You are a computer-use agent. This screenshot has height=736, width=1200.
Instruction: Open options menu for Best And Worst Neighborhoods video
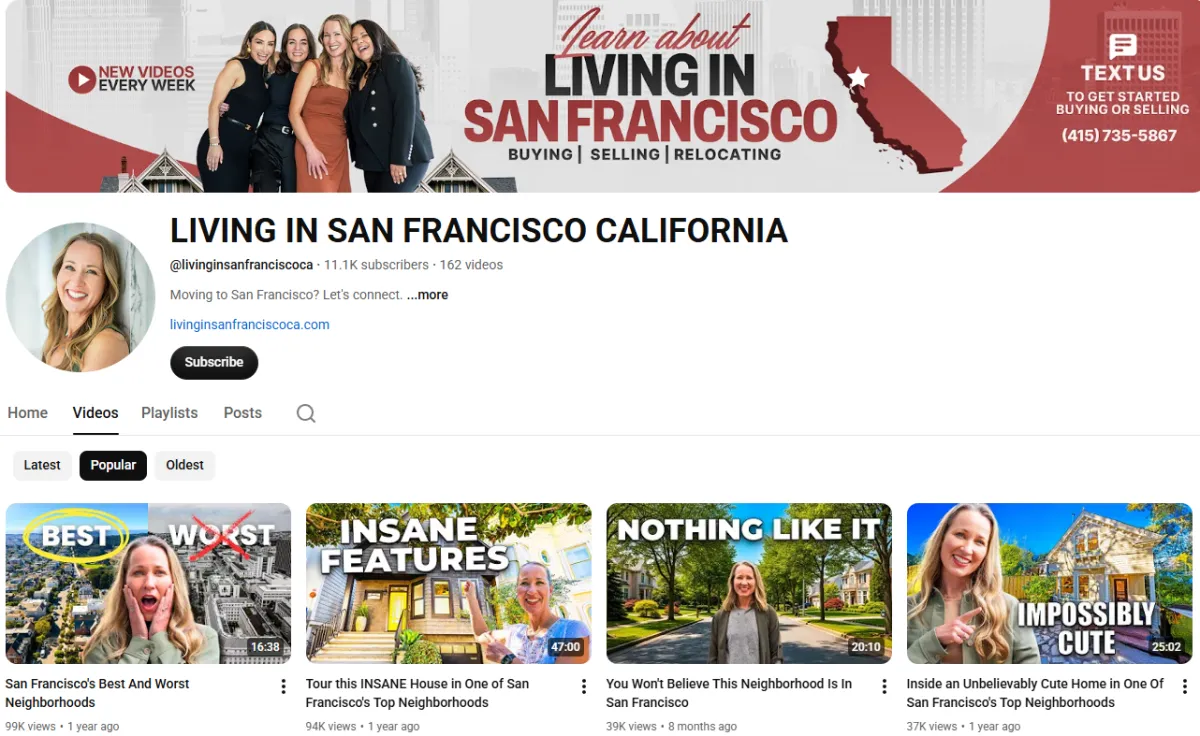tap(283, 686)
